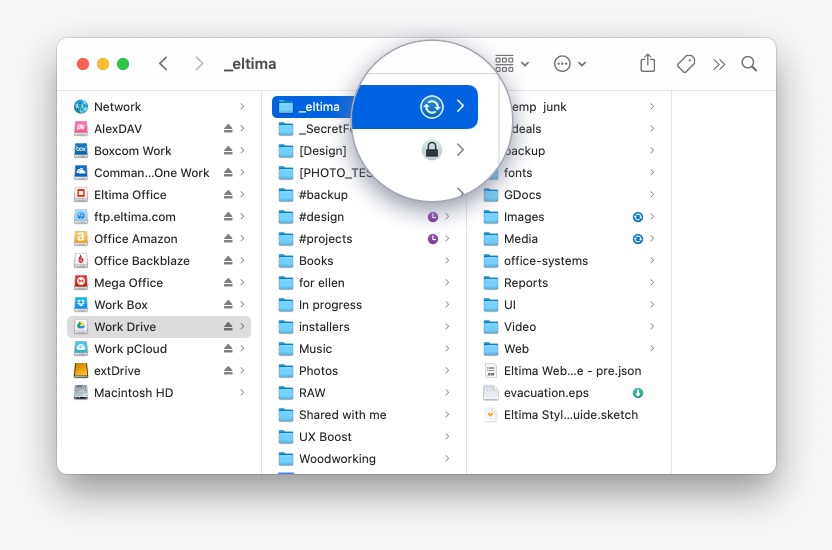Expand the GDocs folder chevron
Screen dimensions: 832x550
652,195
